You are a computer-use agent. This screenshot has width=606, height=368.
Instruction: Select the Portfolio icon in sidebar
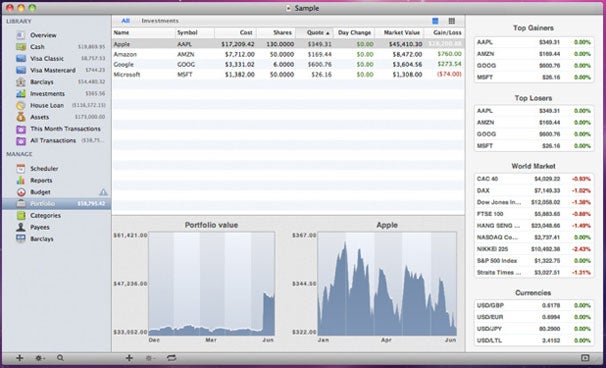[x=21, y=204]
